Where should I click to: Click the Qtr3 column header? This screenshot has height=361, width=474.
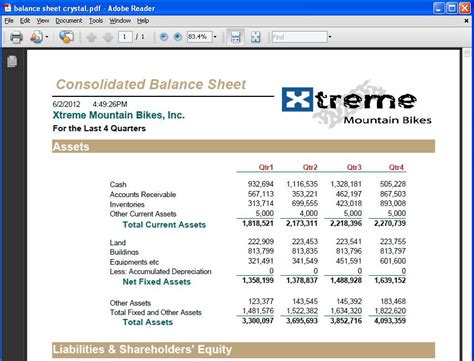click(354, 167)
